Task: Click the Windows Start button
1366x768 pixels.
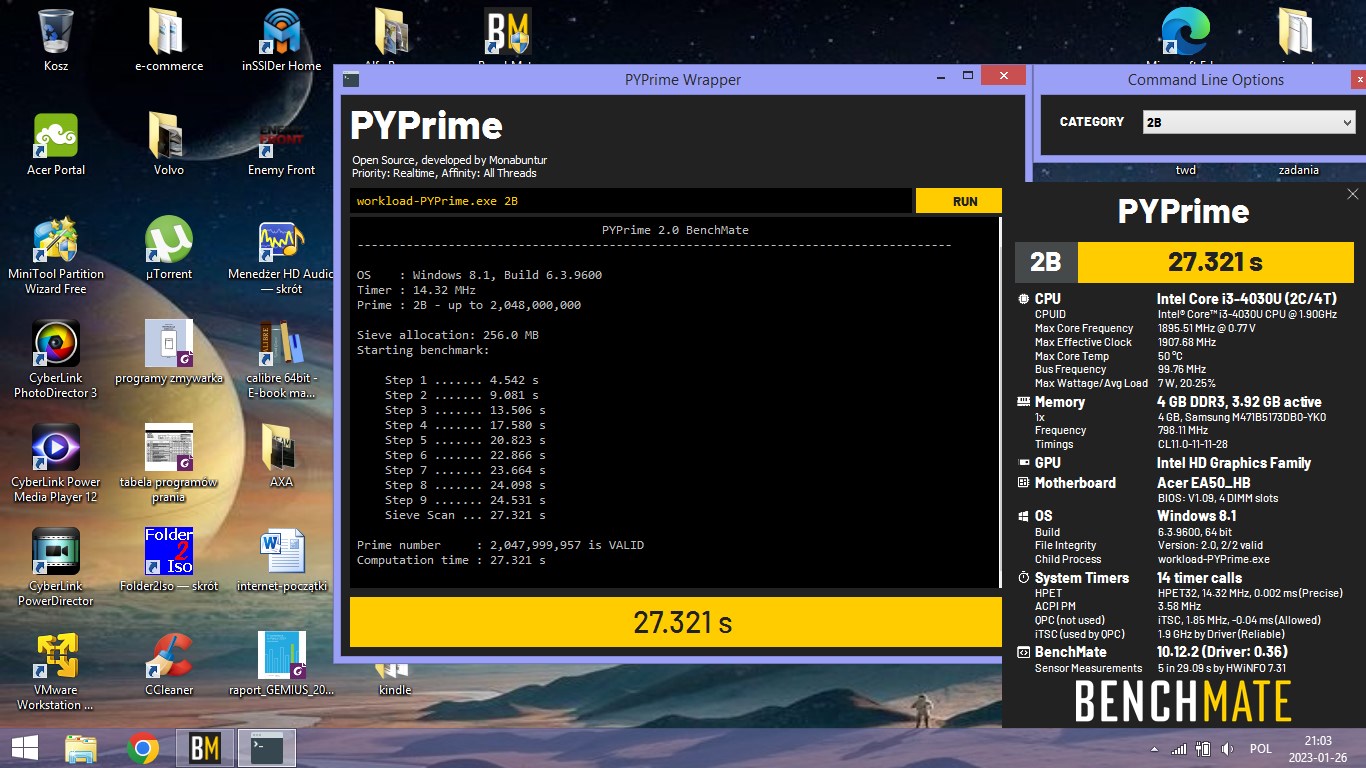Action: pyautogui.click(x=25, y=748)
